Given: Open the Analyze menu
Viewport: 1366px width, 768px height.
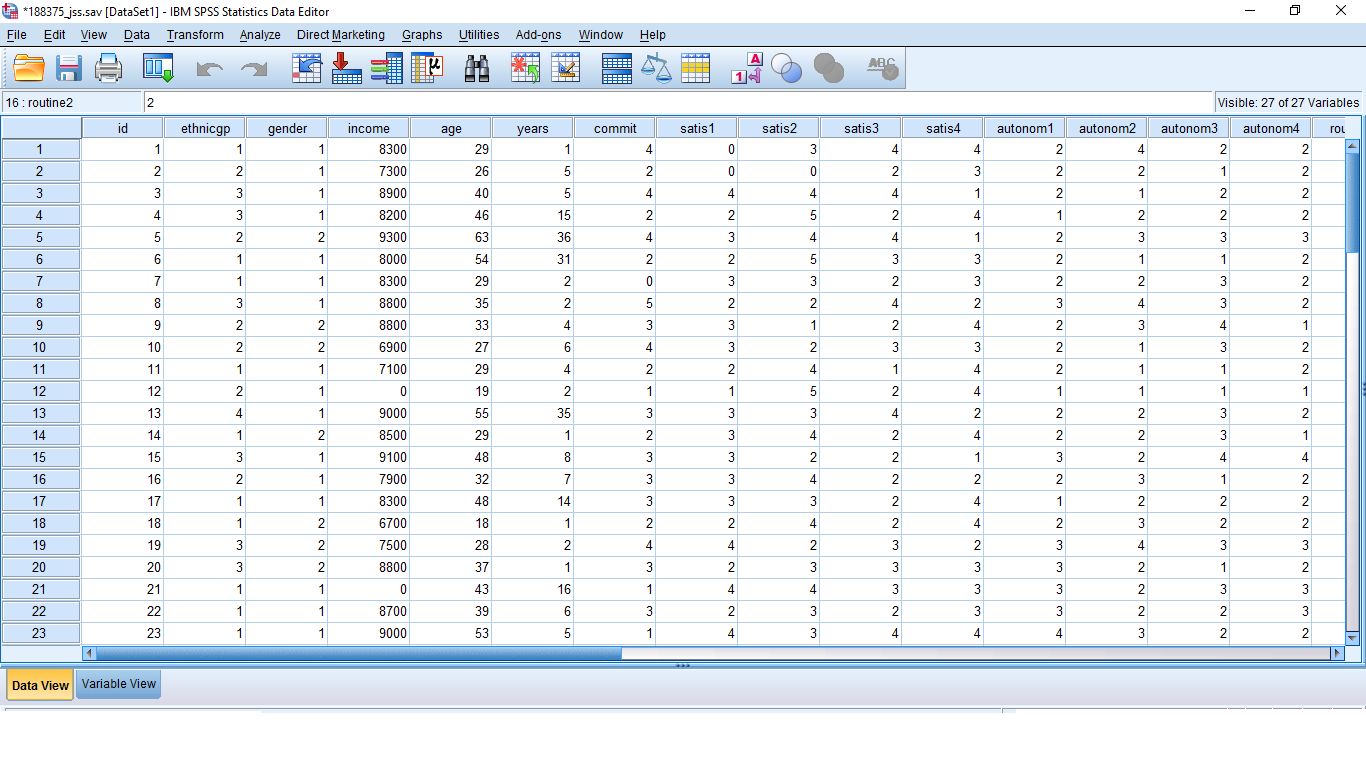Looking at the screenshot, I should click(260, 35).
